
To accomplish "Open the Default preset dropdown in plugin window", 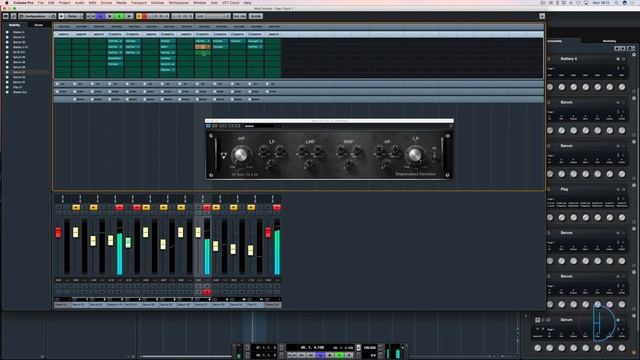I will (261, 126).
